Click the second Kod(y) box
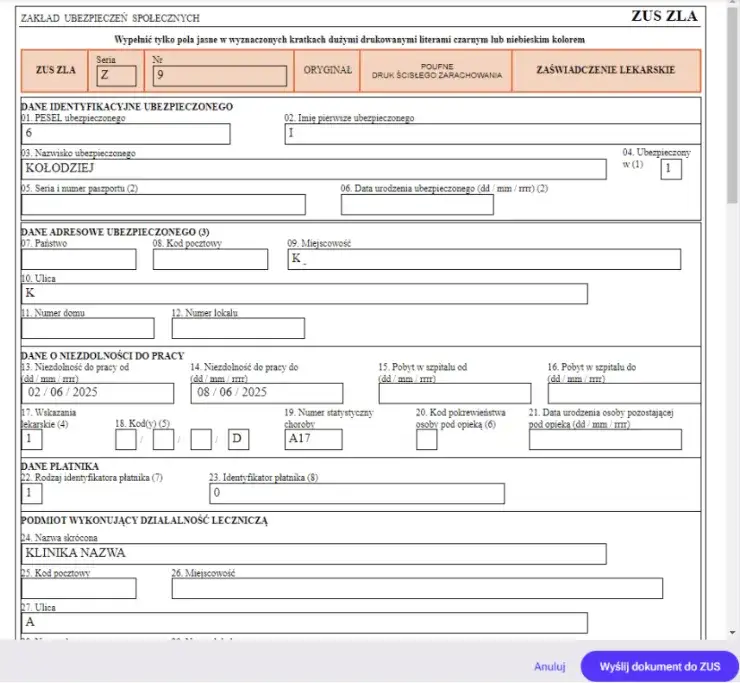 pos(163,439)
